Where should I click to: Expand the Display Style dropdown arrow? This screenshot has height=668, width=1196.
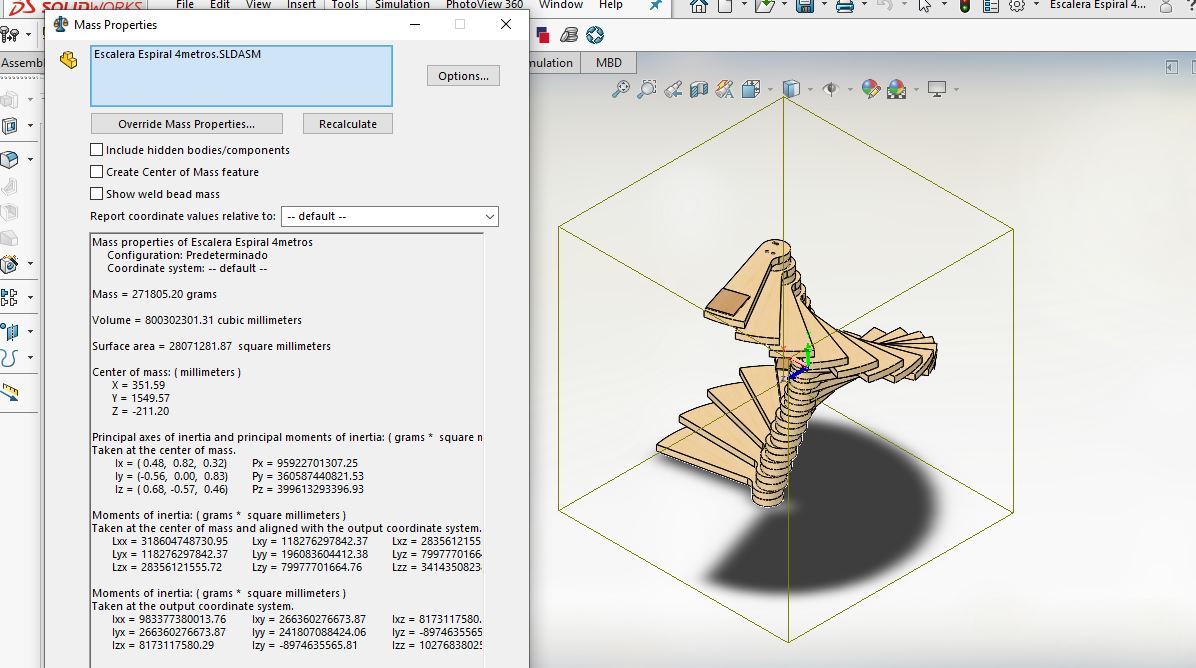click(810, 89)
